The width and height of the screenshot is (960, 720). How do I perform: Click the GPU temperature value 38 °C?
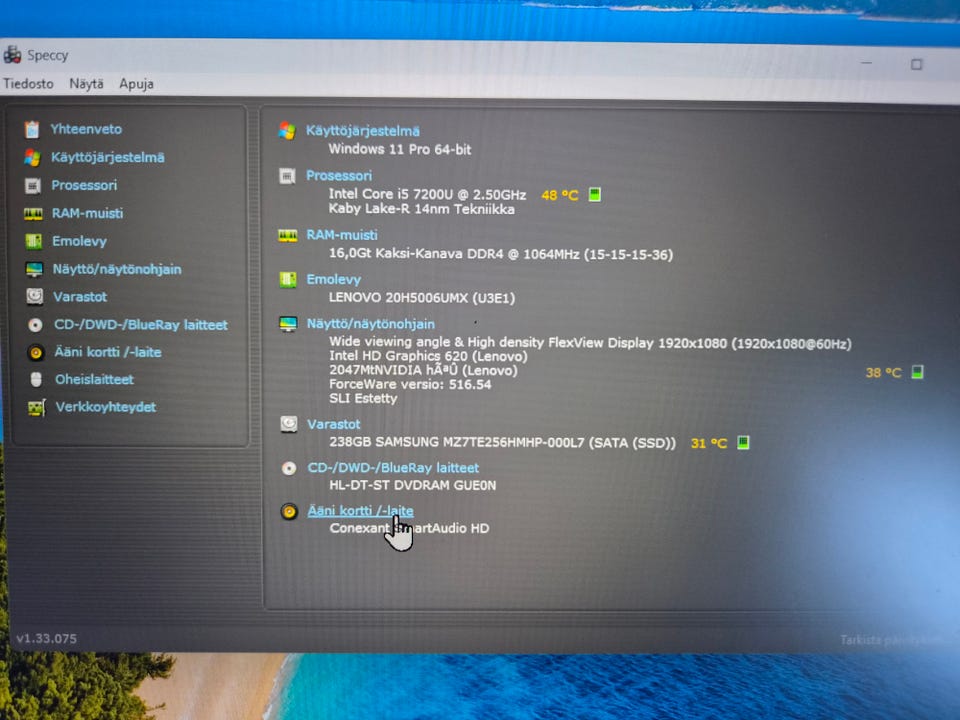883,373
